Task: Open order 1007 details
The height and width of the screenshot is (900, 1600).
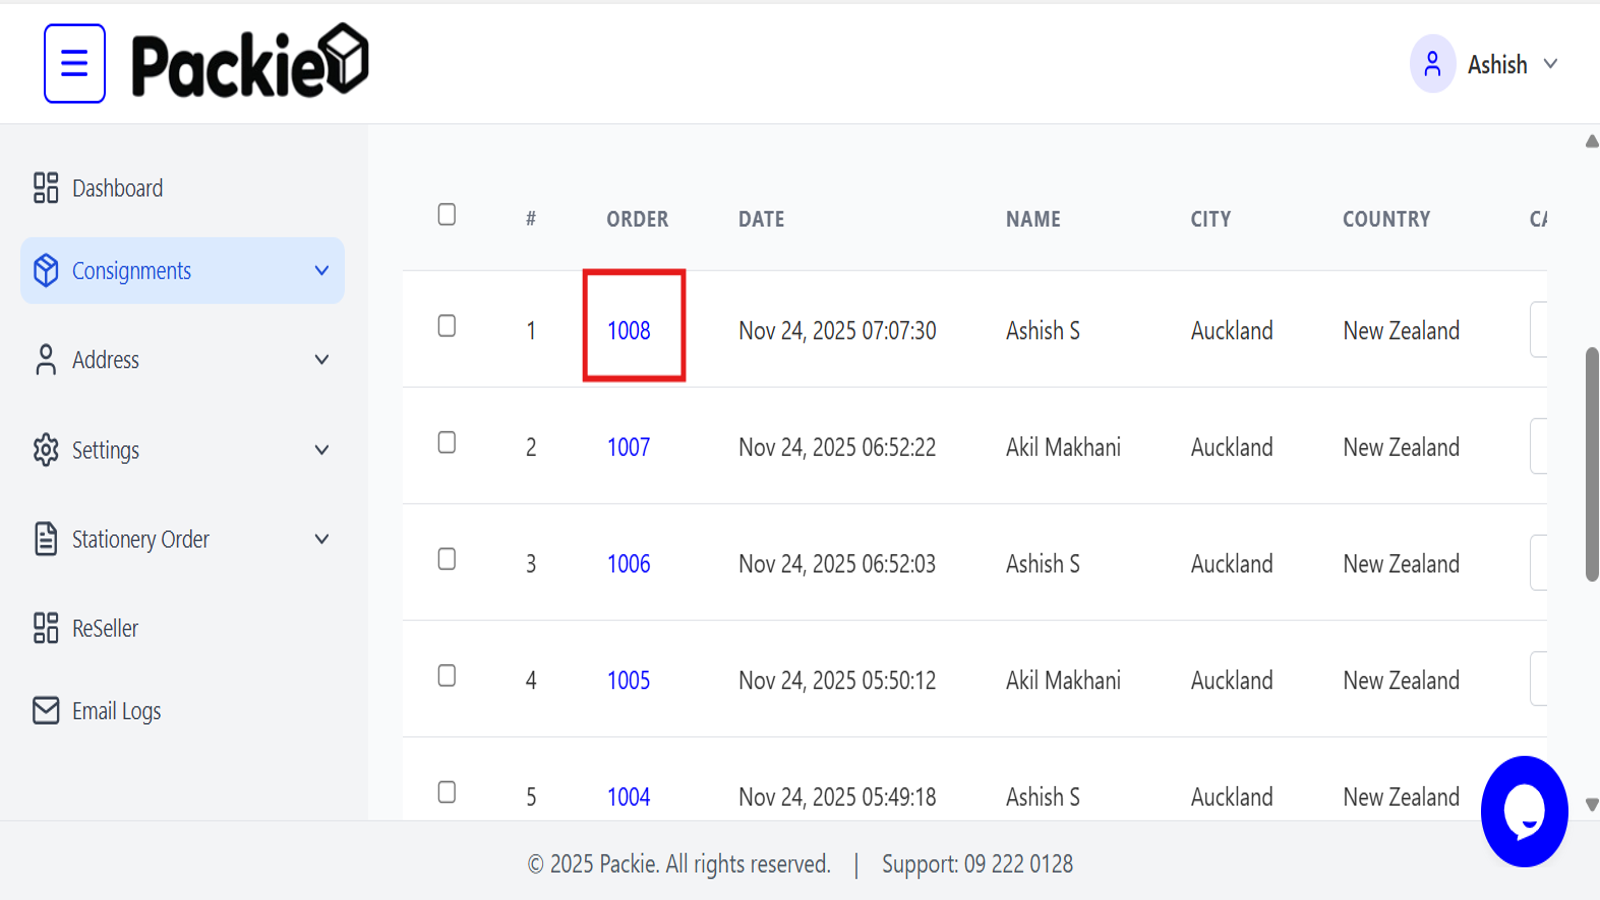Action: 628,447
